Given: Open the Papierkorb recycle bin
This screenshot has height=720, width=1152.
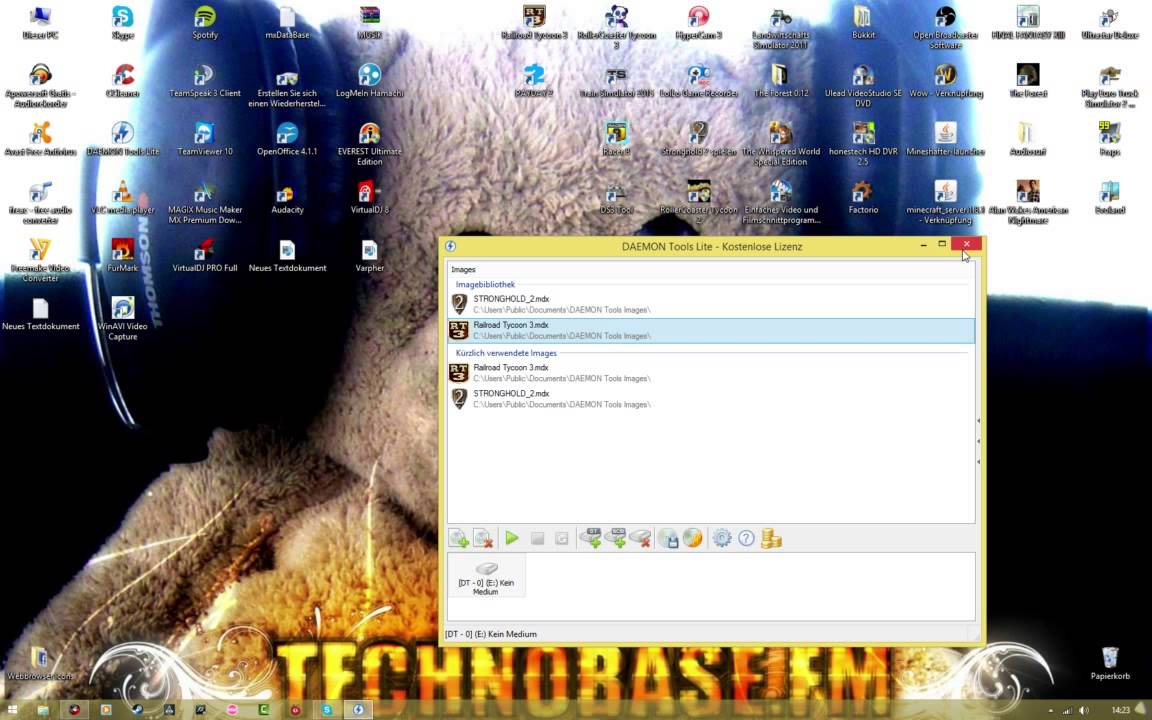Looking at the screenshot, I should pyautogui.click(x=1110, y=663).
